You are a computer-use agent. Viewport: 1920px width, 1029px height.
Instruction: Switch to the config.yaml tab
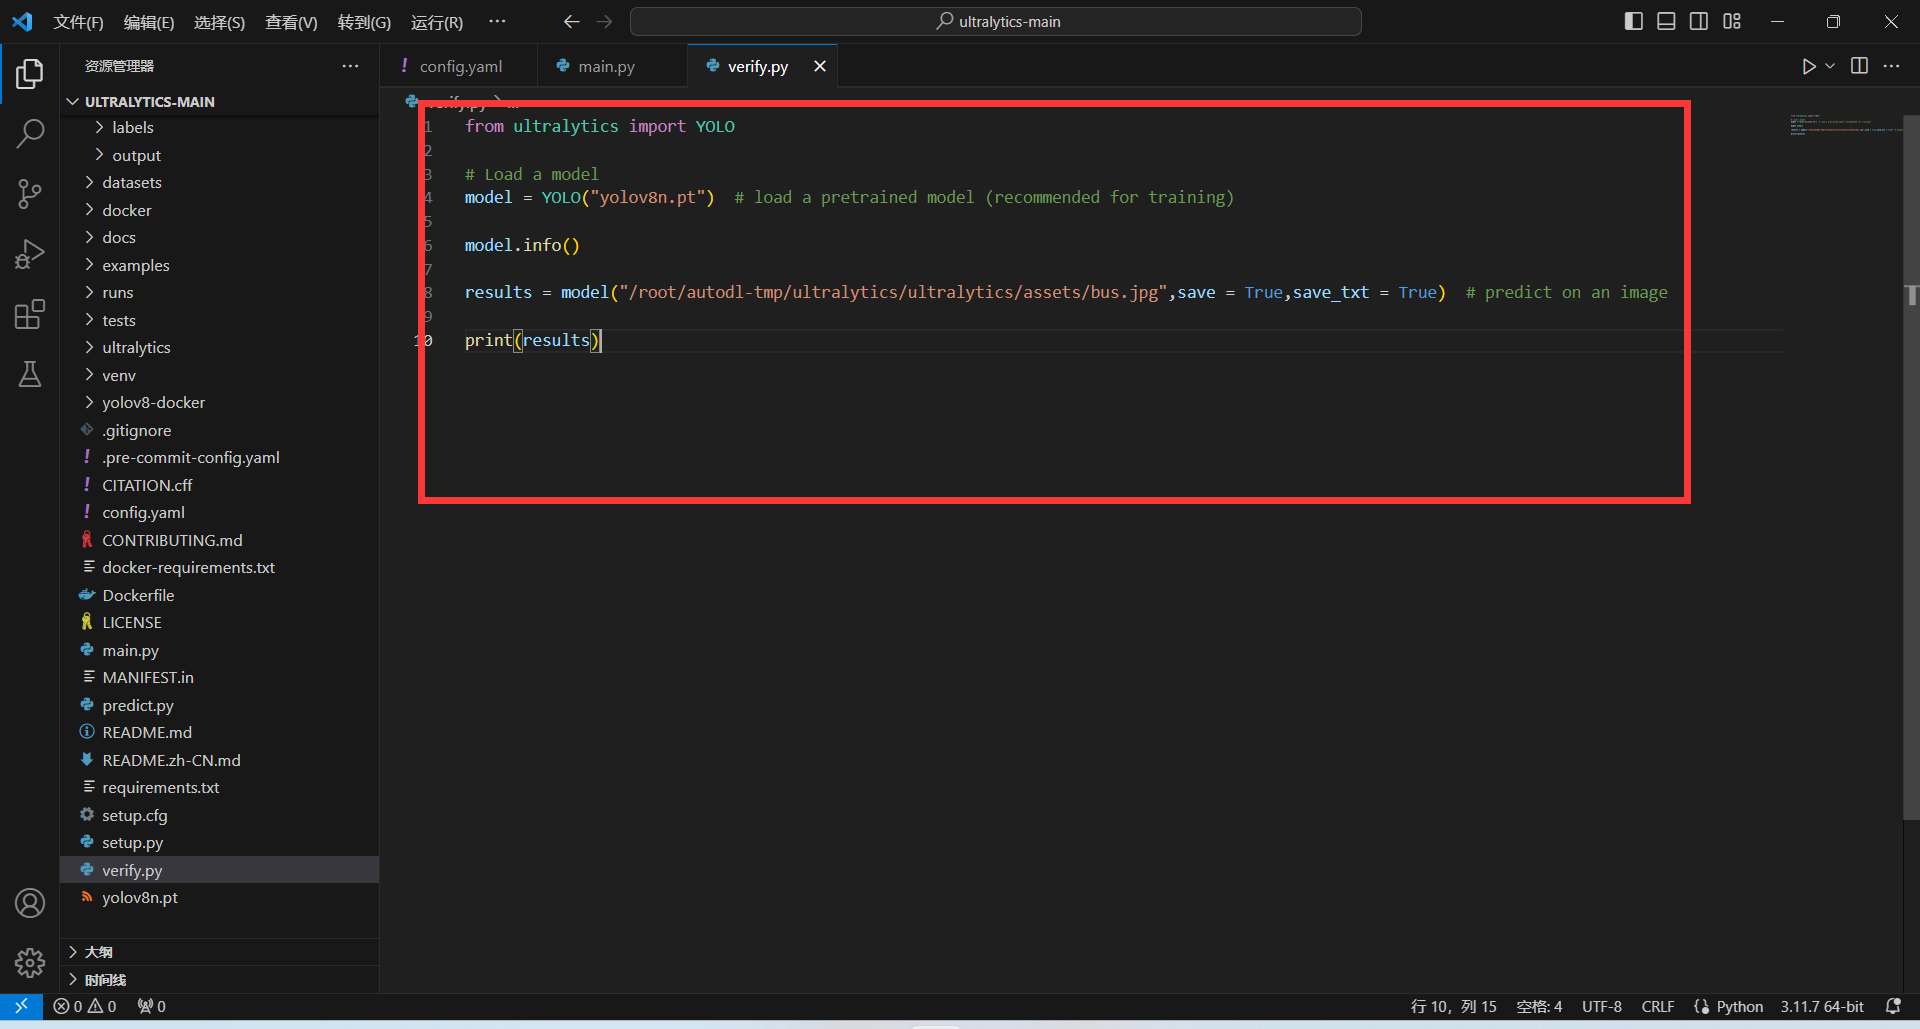click(459, 66)
